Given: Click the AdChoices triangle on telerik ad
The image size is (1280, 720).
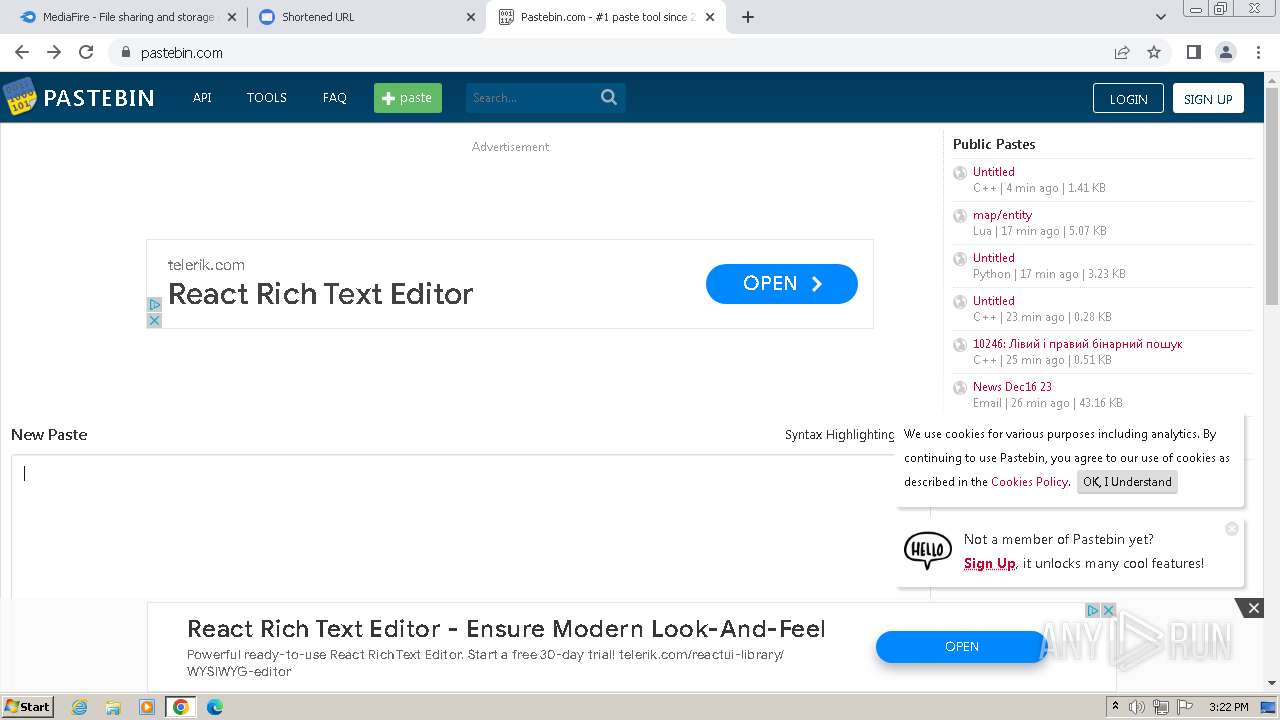Looking at the screenshot, I should [154, 304].
